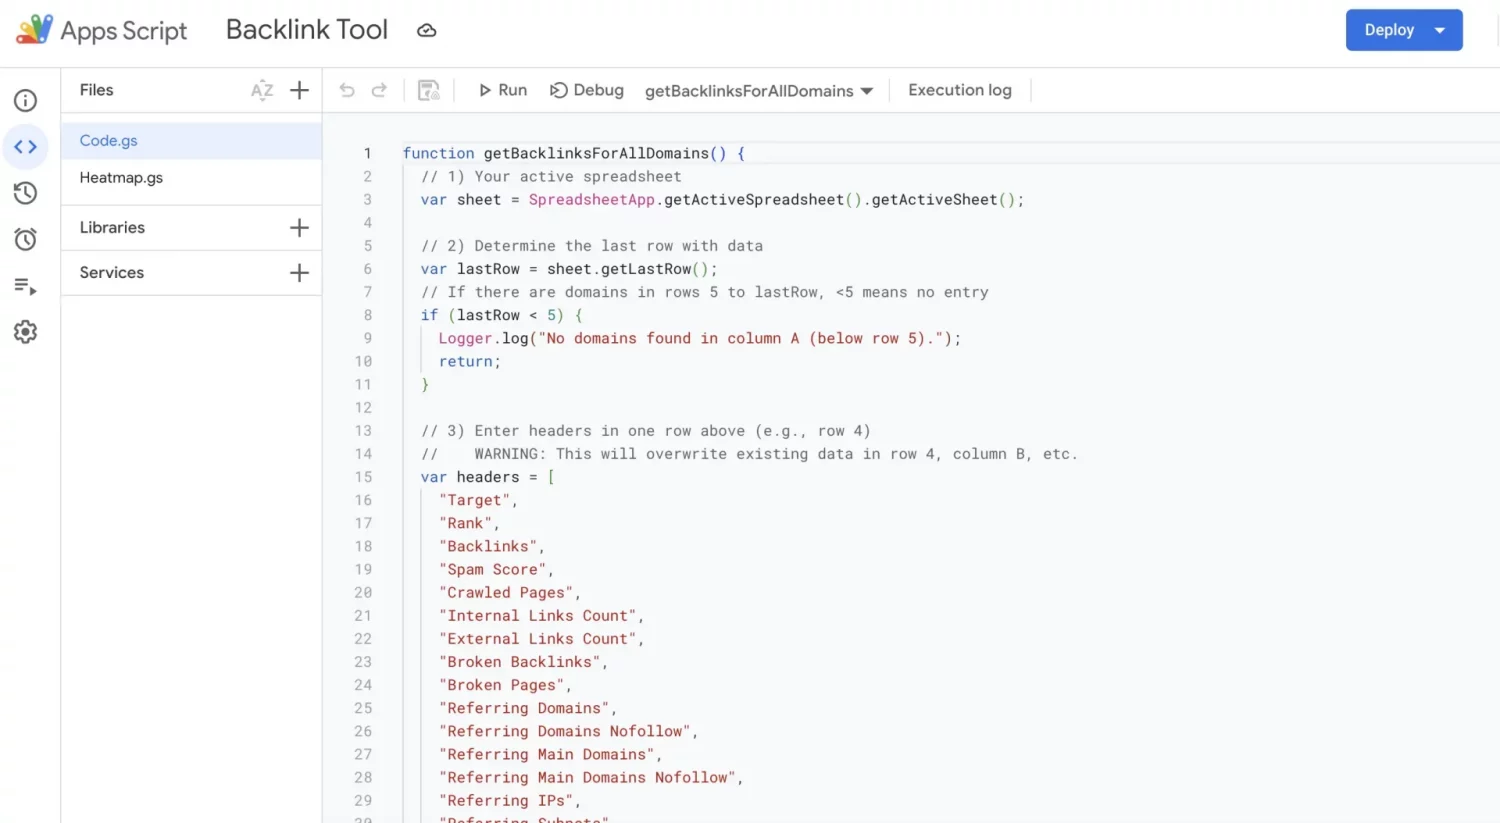Add a service with plus icon
Viewport: 1500px width, 823px height.
[299, 273]
